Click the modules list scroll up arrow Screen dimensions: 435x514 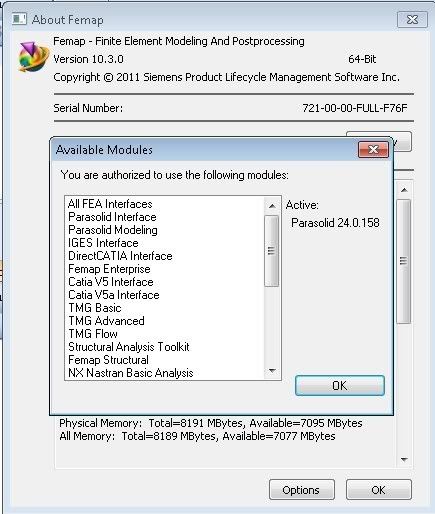272,206
